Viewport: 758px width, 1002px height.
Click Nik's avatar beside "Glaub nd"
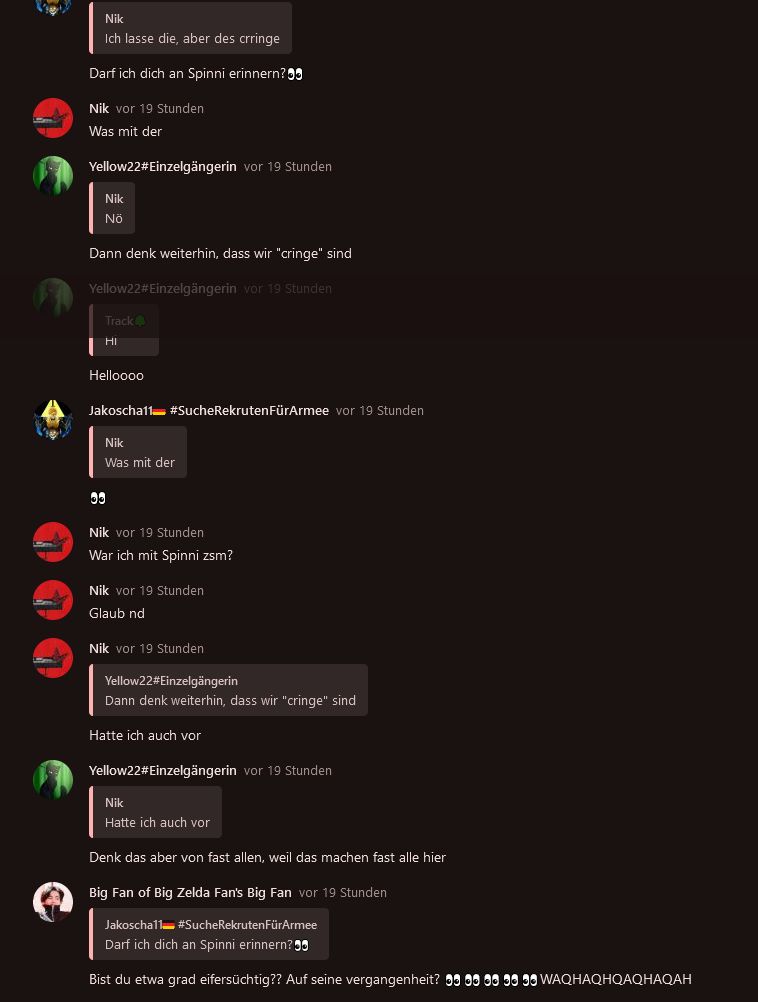[53, 600]
